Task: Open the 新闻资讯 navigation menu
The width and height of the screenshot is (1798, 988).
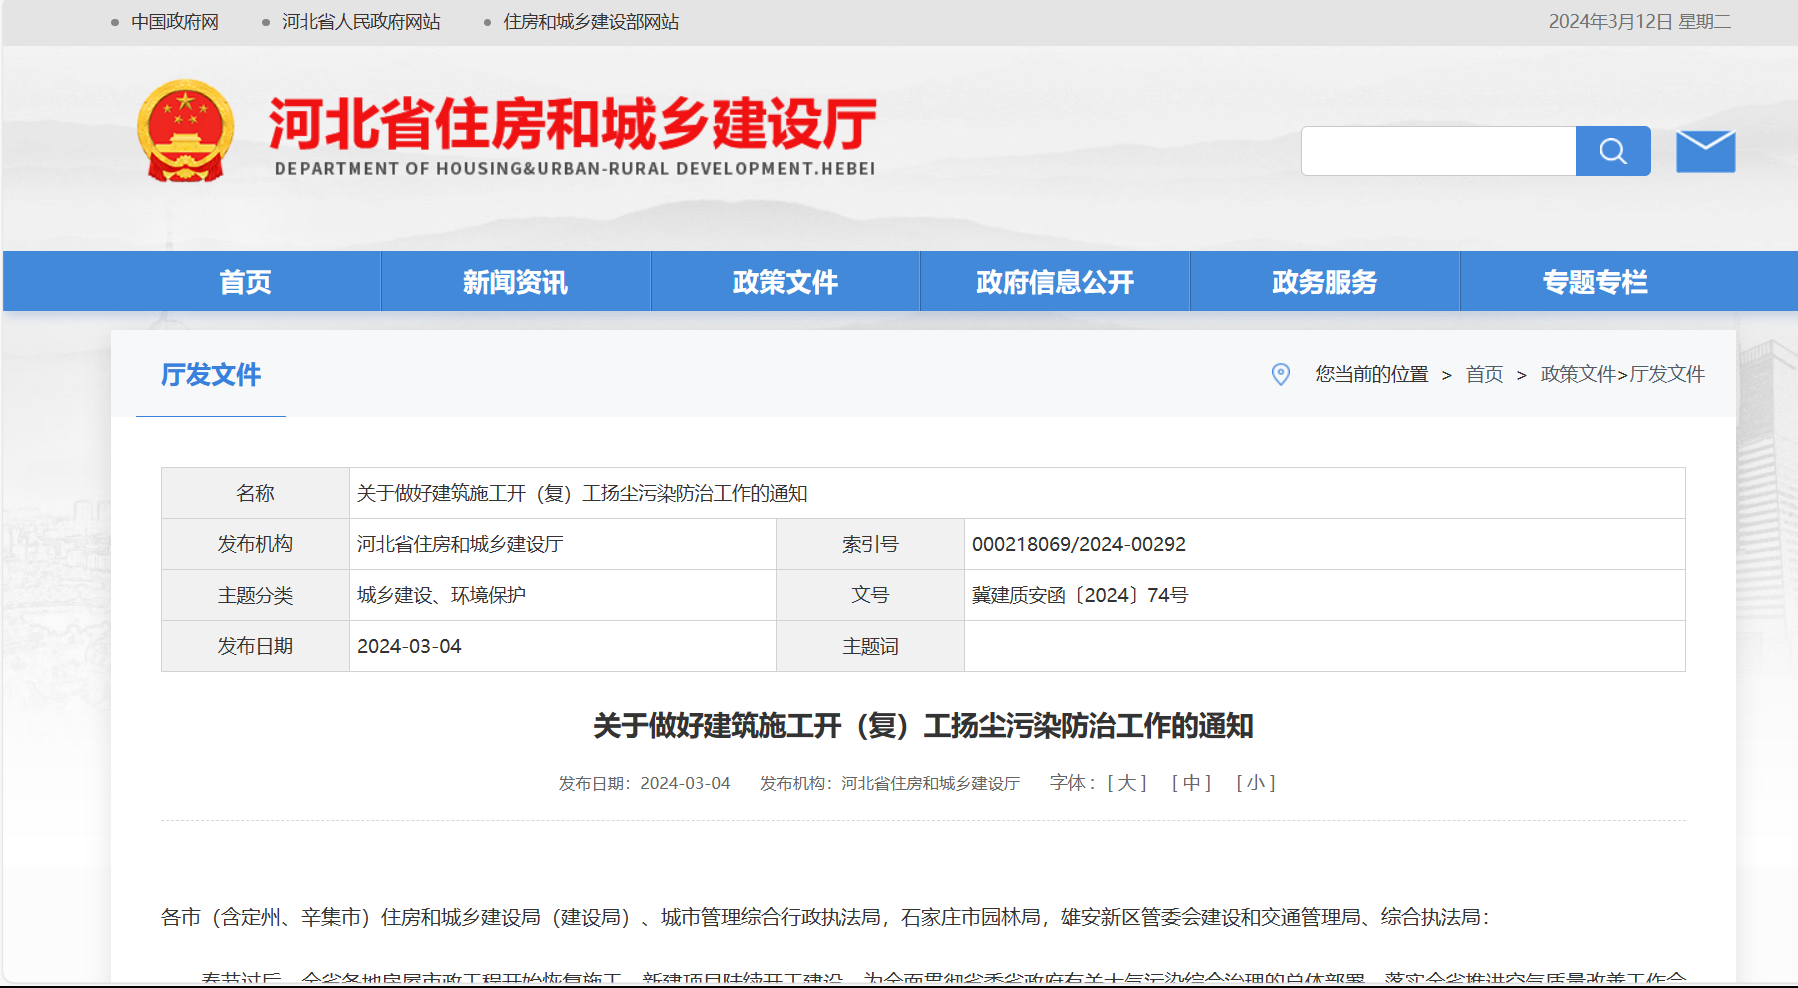Action: [515, 282]
